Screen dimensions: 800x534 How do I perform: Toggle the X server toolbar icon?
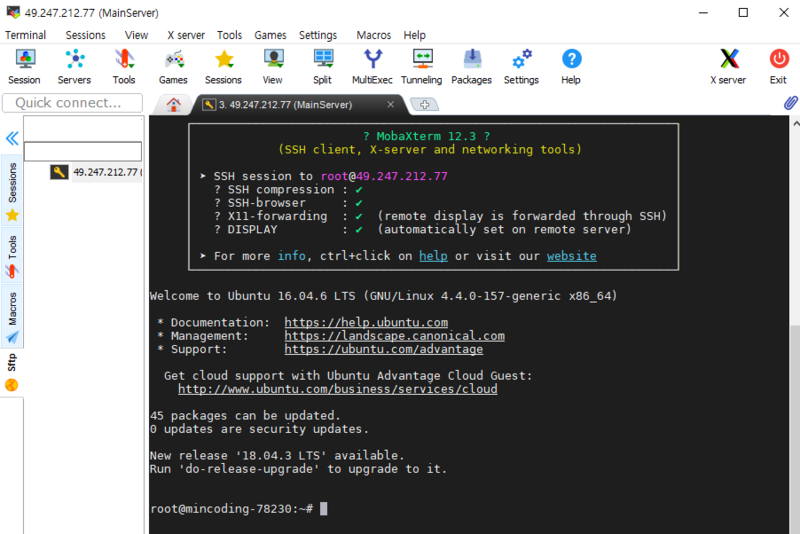pyautogui.click(x=729, y=66)
